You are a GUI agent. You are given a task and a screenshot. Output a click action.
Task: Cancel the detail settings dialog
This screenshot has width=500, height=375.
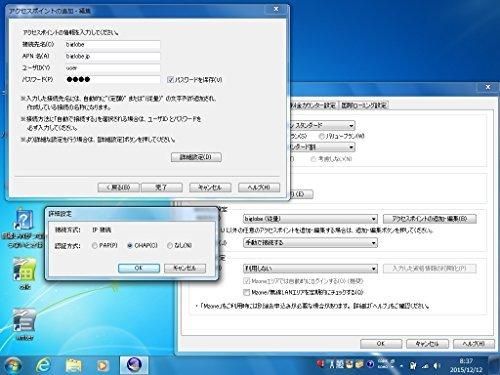(185, 268)
